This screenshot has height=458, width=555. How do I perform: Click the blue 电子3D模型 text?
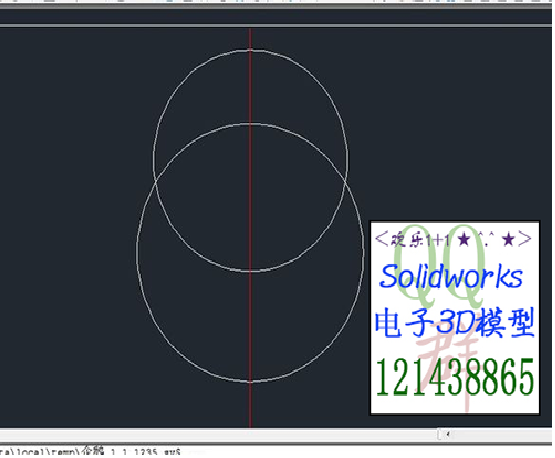click(x=454, y=323)
